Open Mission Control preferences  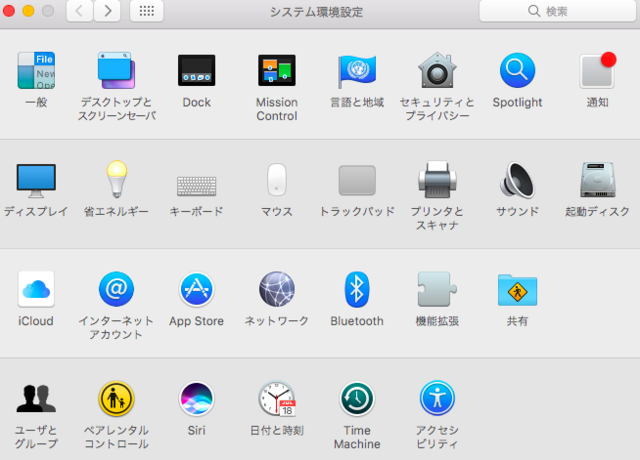point(276,71)
